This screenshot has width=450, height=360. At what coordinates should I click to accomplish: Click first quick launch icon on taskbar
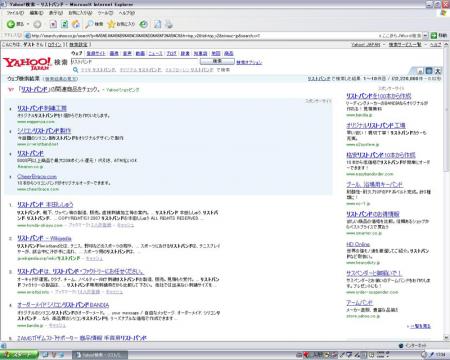[x=45, y=355]
